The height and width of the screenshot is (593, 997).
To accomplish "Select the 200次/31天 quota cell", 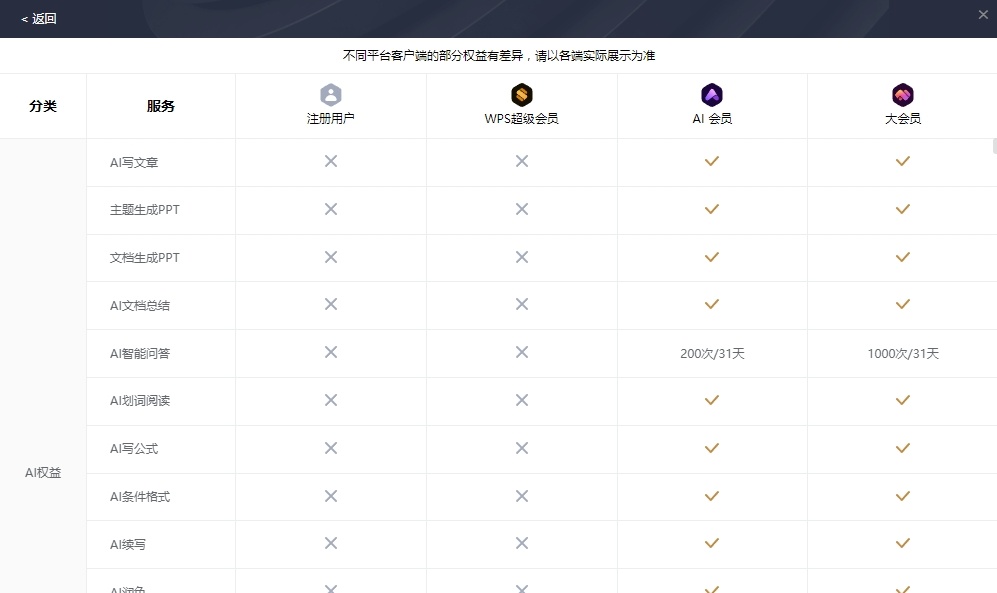I will point(712,353).
